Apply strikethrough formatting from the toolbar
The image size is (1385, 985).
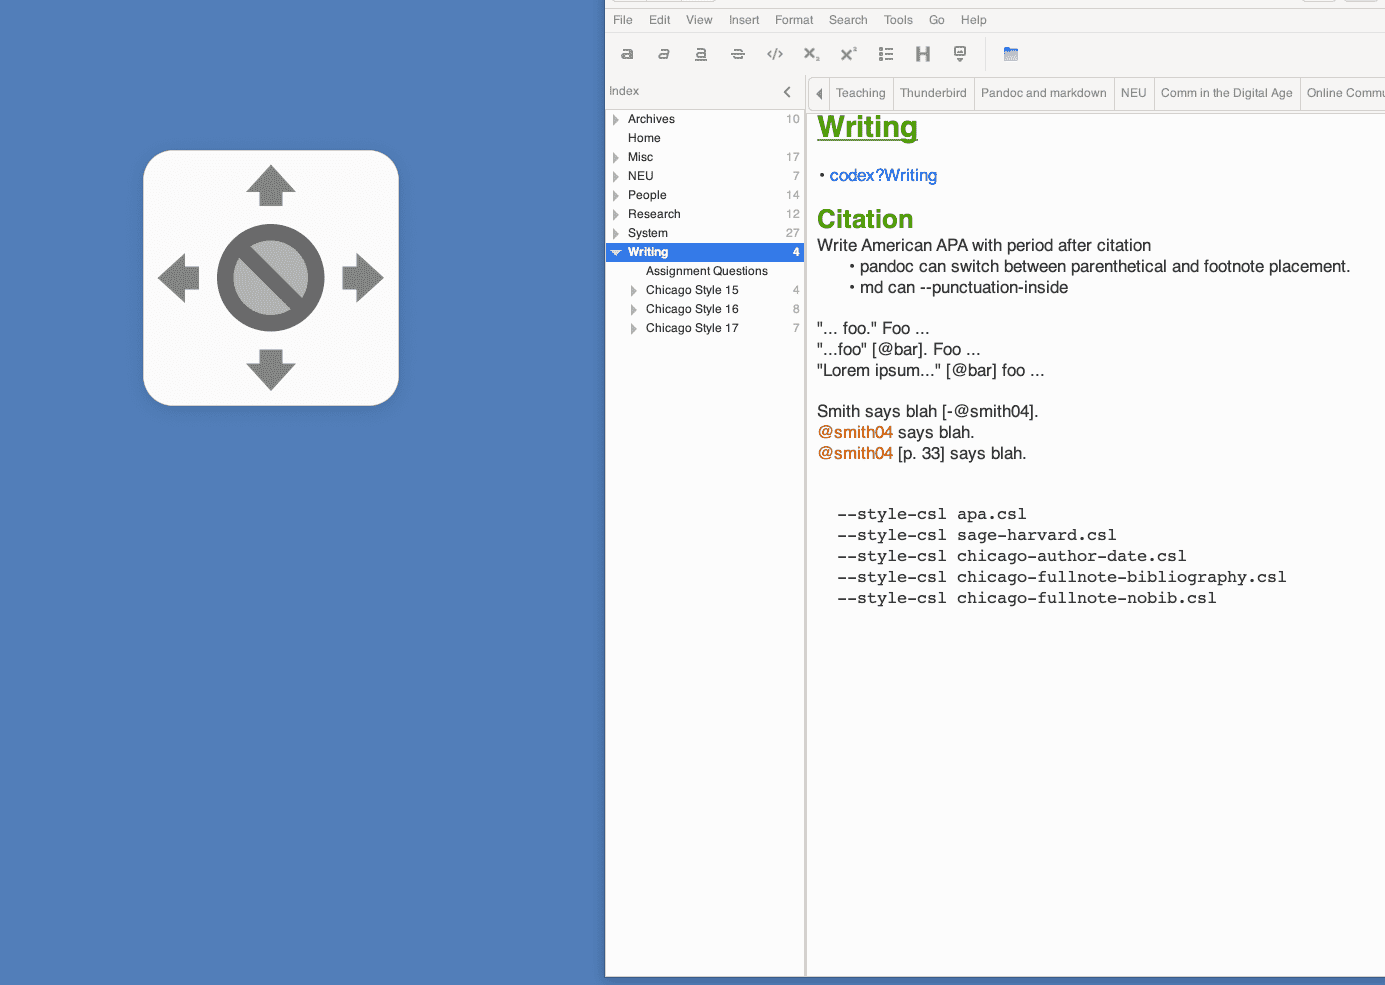[738, 54]
